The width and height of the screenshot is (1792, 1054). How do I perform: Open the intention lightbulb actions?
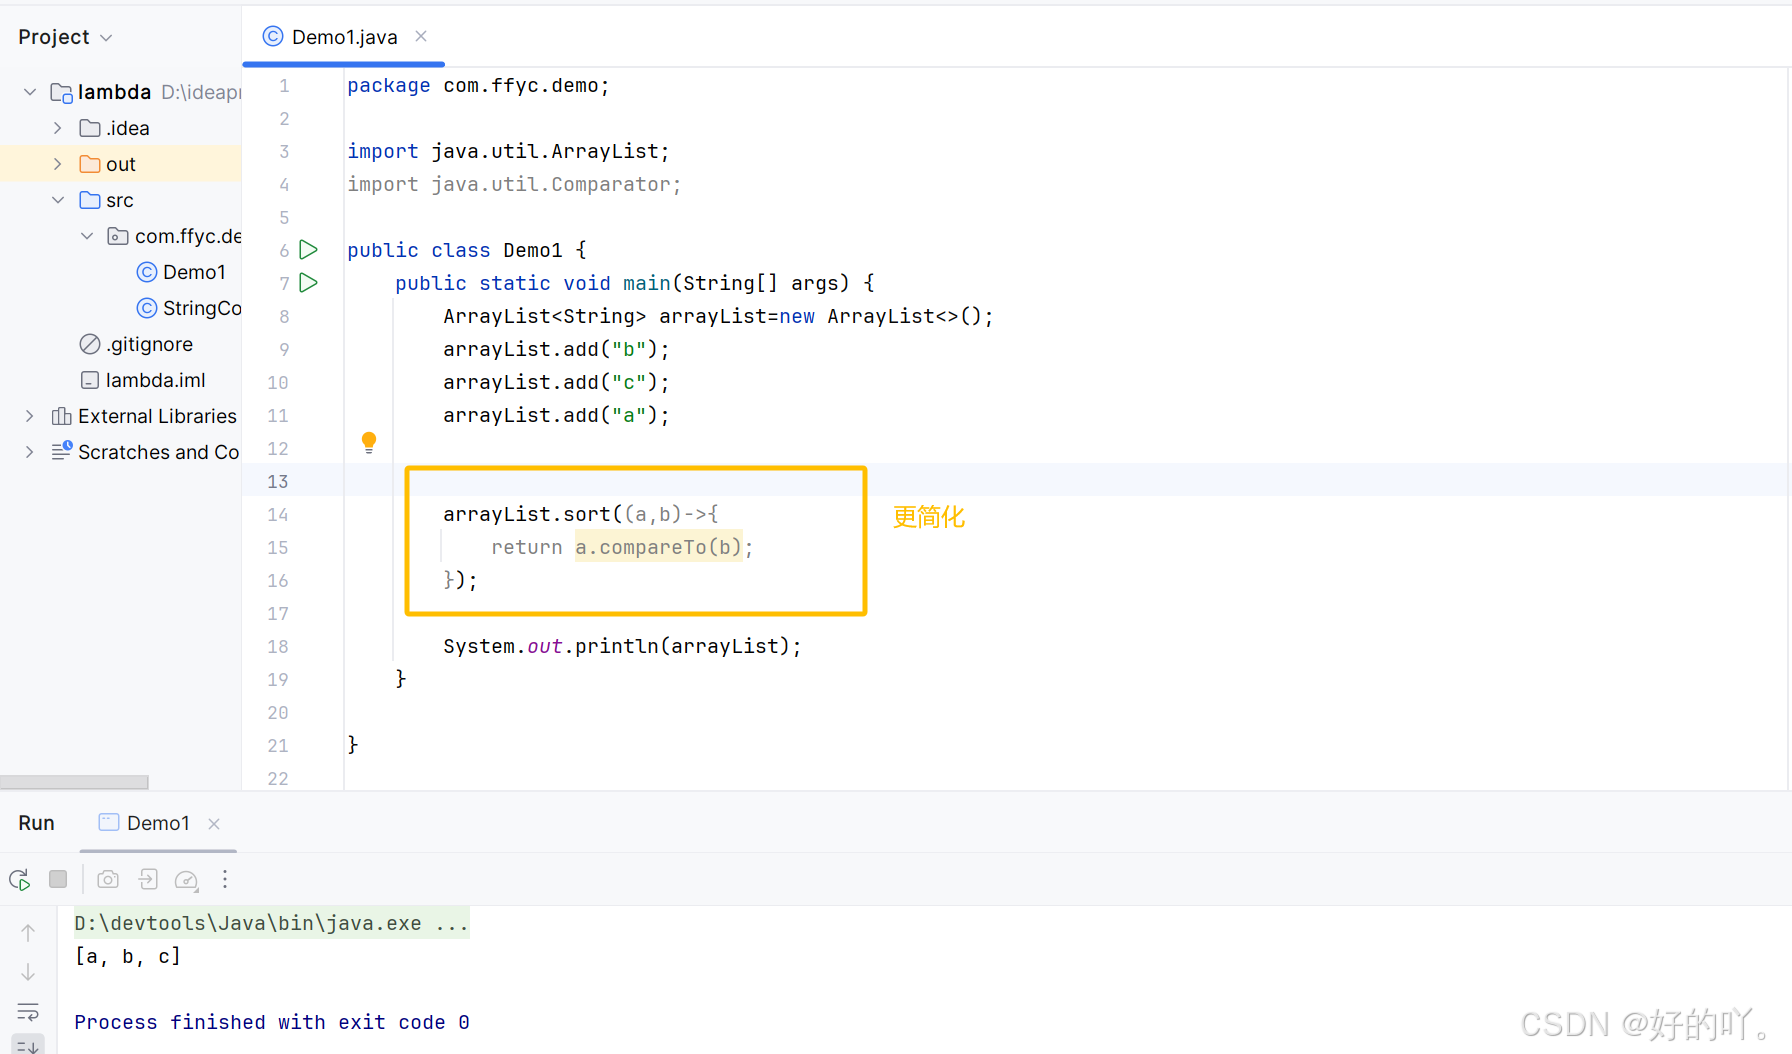point(368,441)
